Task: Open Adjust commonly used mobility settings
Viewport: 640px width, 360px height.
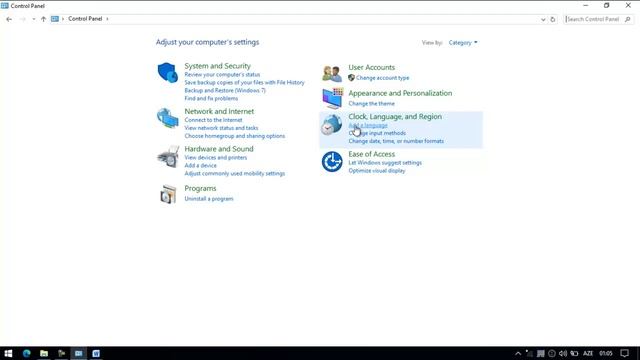Action: tap(235, 173)
